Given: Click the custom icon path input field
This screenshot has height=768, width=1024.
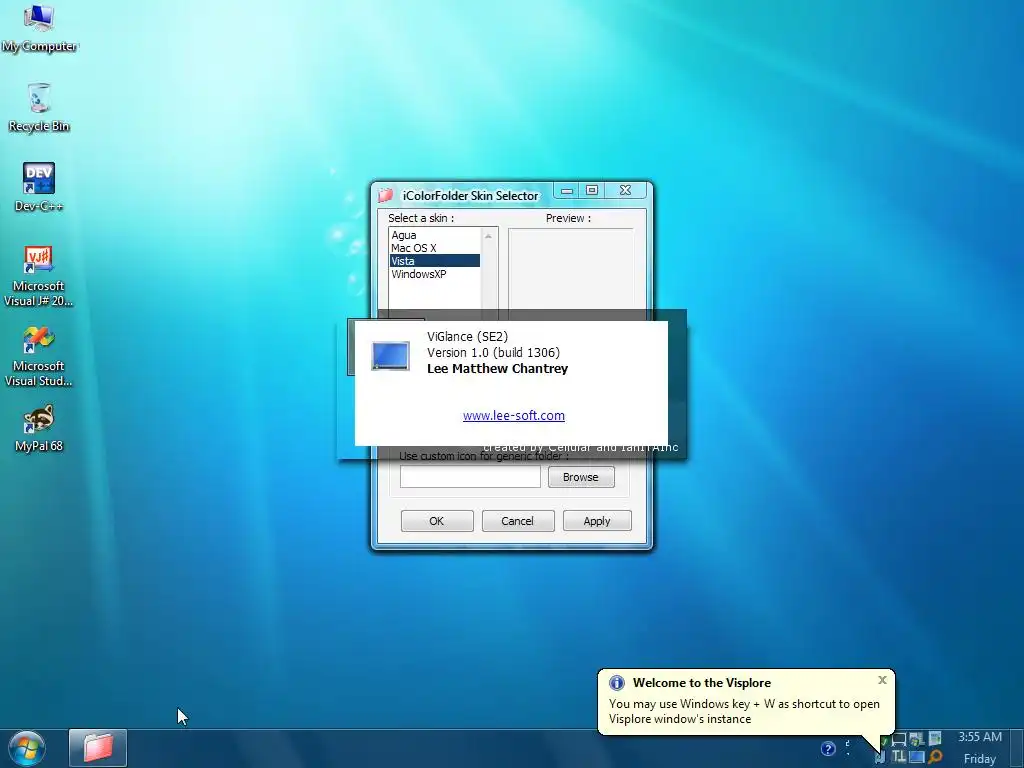Looking at the screenshot, I should pyautogui.click(x=470, y=477).
